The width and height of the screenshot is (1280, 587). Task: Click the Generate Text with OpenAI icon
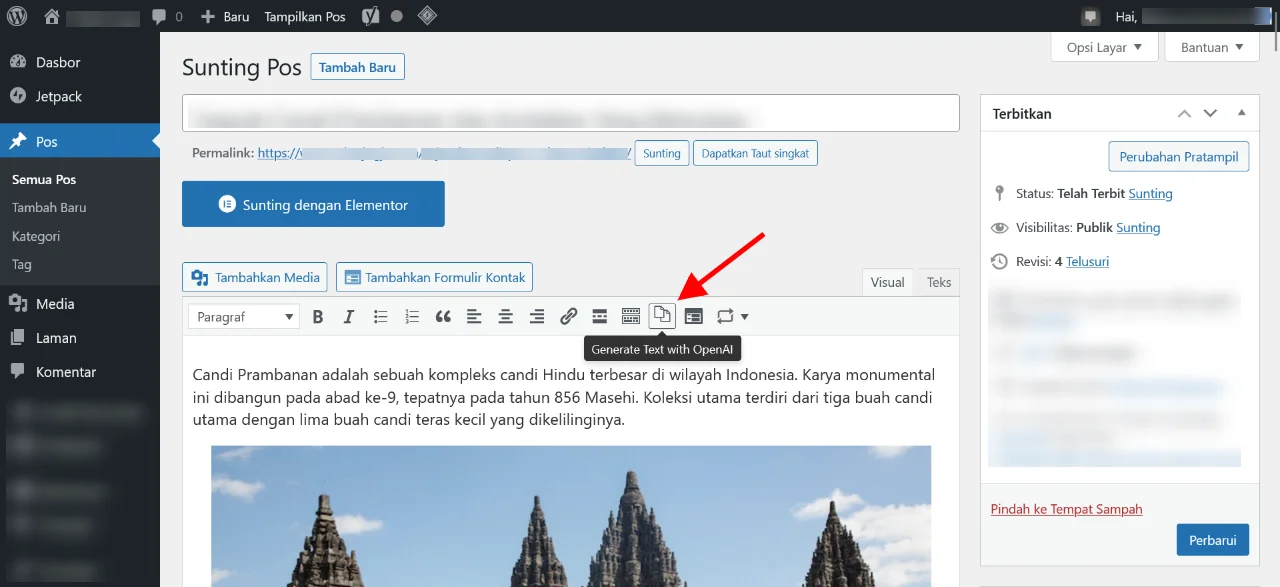point(662,316)
